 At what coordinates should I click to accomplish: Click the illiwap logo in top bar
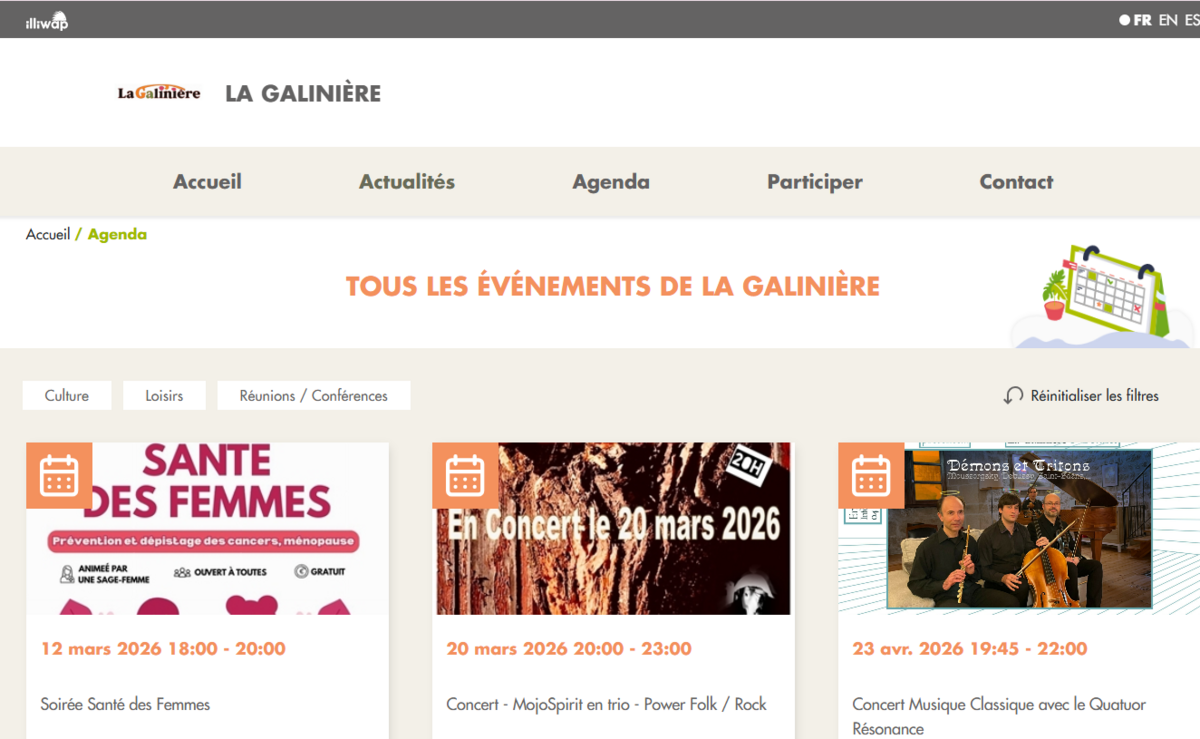[46, 20]
